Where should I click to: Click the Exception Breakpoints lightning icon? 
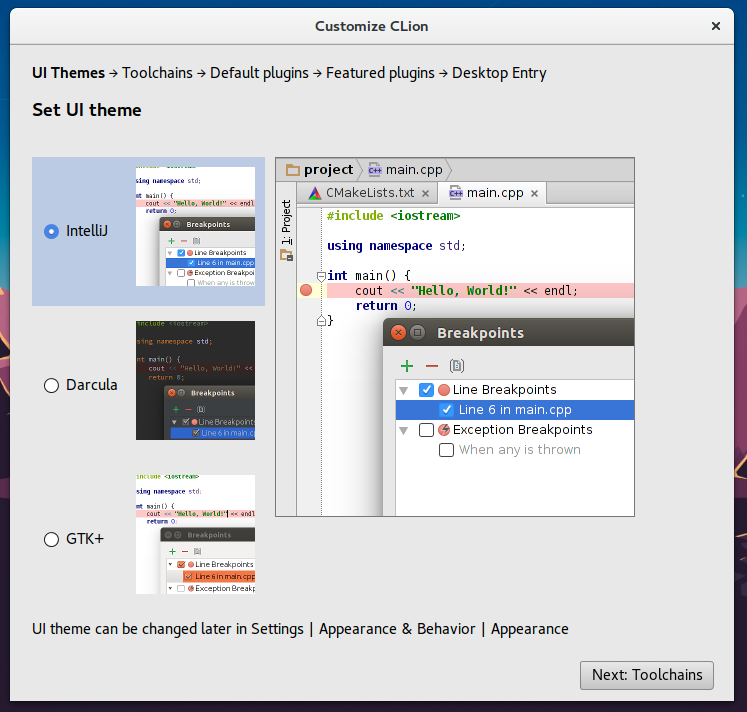click(x=444, y=430)
